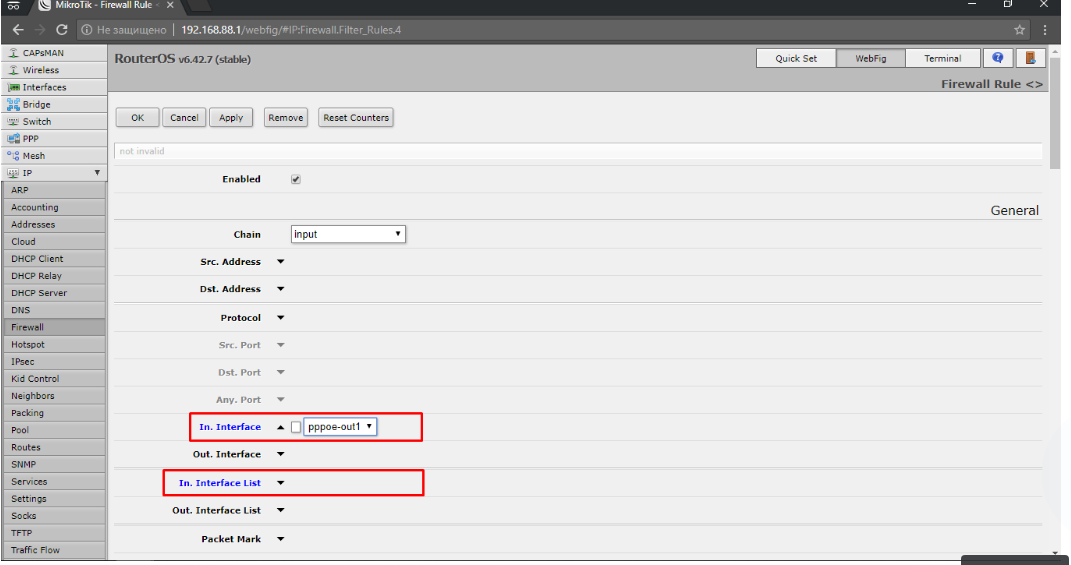Screen dimensions: 1071x565
Task: Open PPP menu in sidebar
Action: point(54,138)
